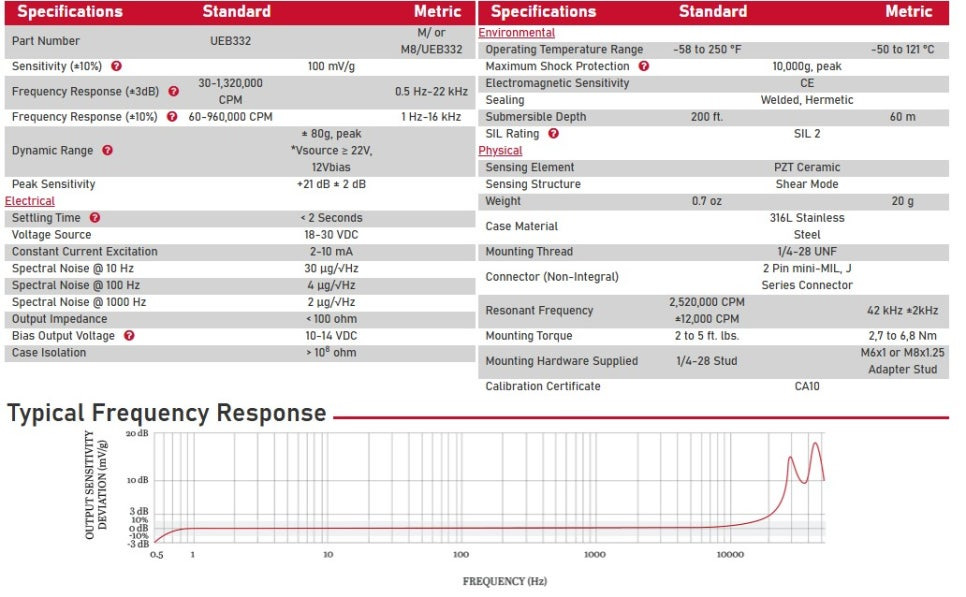Select the 2-10 mA excitation value
Screen dimensions: 966x597
(331, 251)
